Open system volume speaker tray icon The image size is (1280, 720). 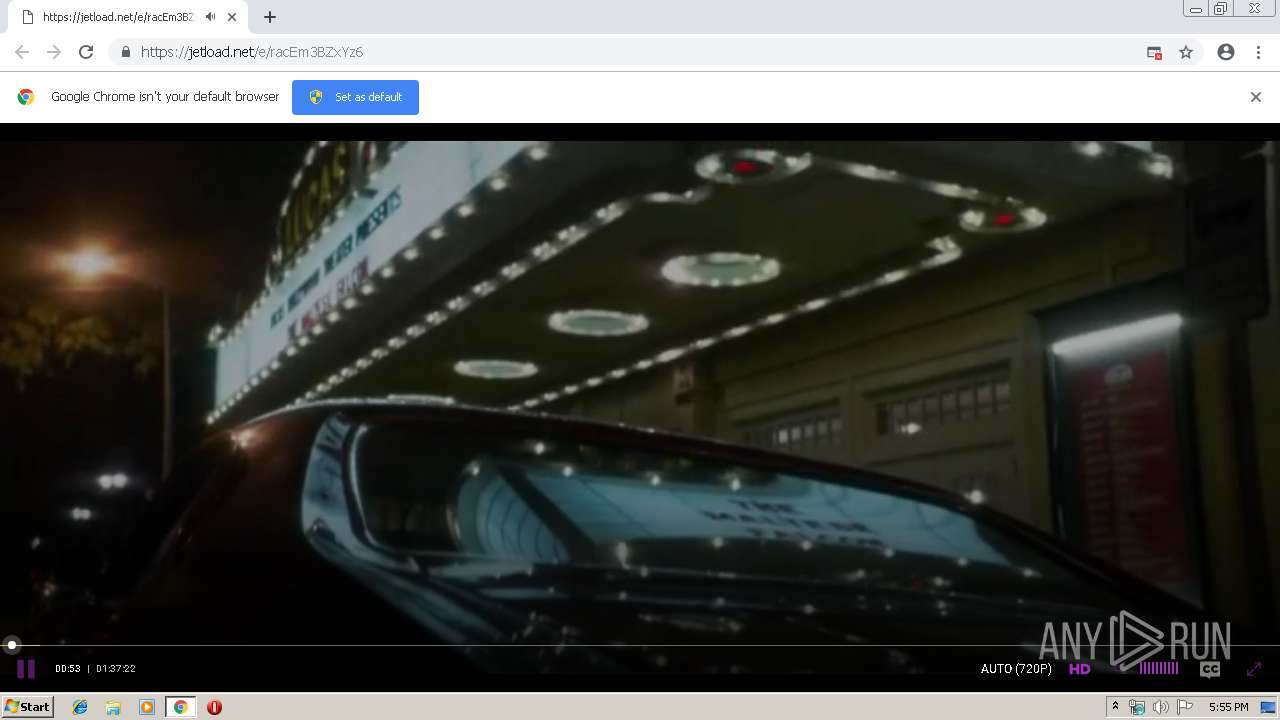click(1161, 707)
